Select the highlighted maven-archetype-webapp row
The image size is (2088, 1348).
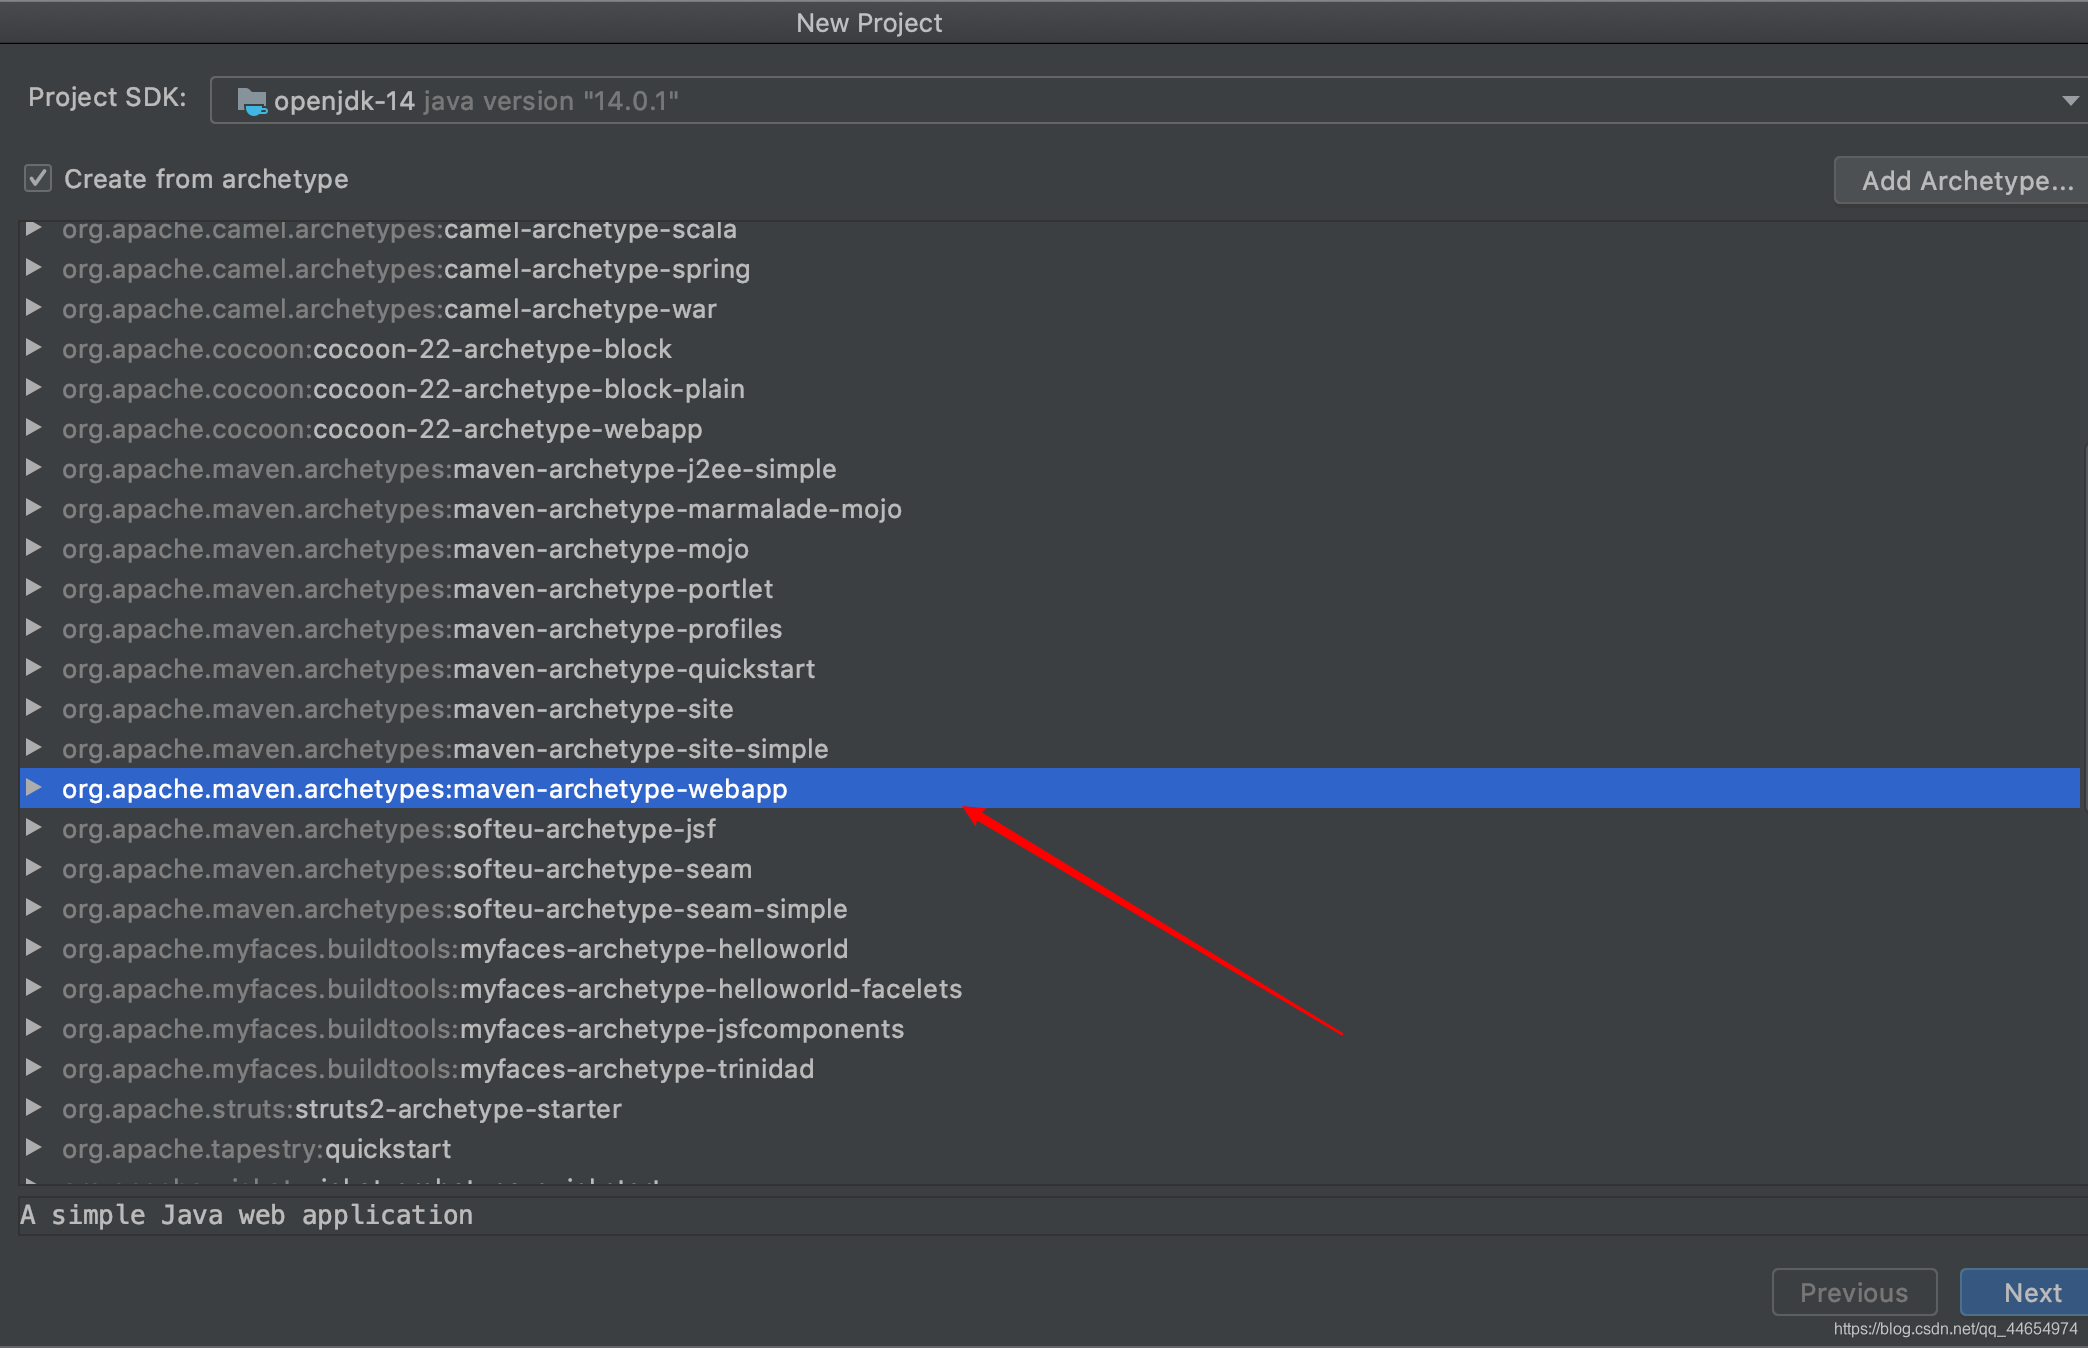[1050, 788]
